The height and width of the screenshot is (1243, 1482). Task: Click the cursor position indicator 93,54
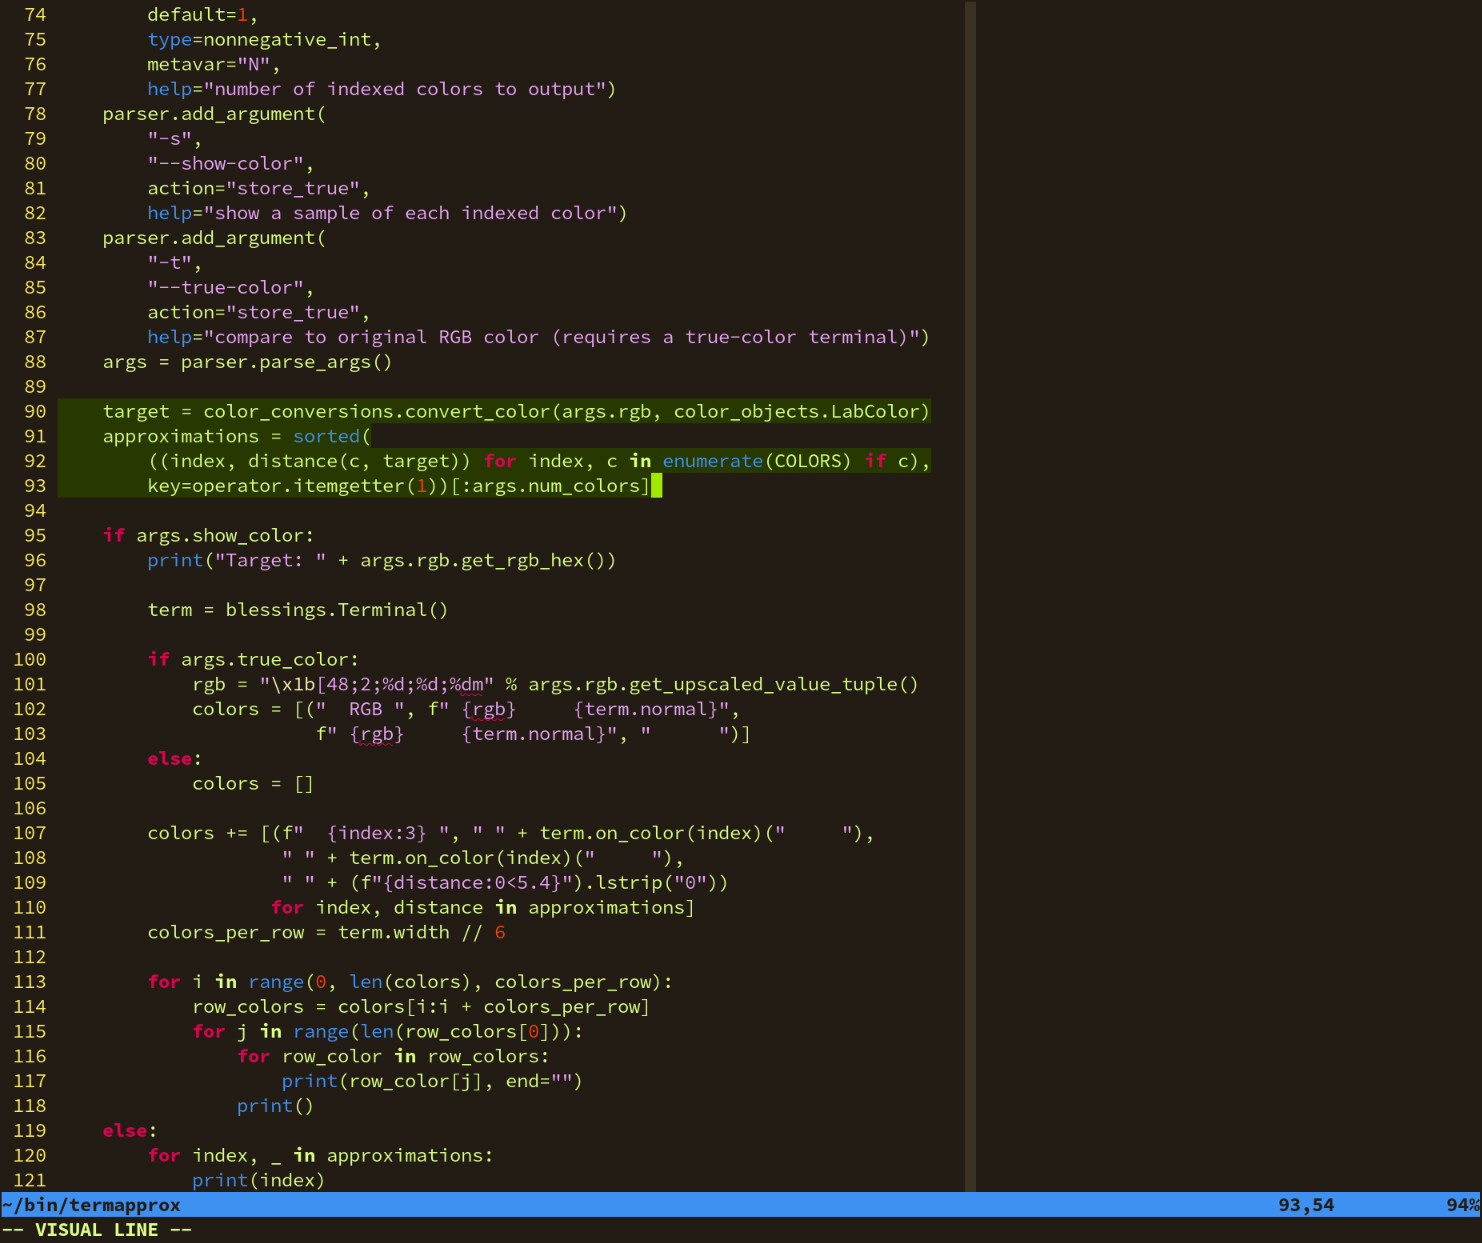click(x=1305, y=1206)
